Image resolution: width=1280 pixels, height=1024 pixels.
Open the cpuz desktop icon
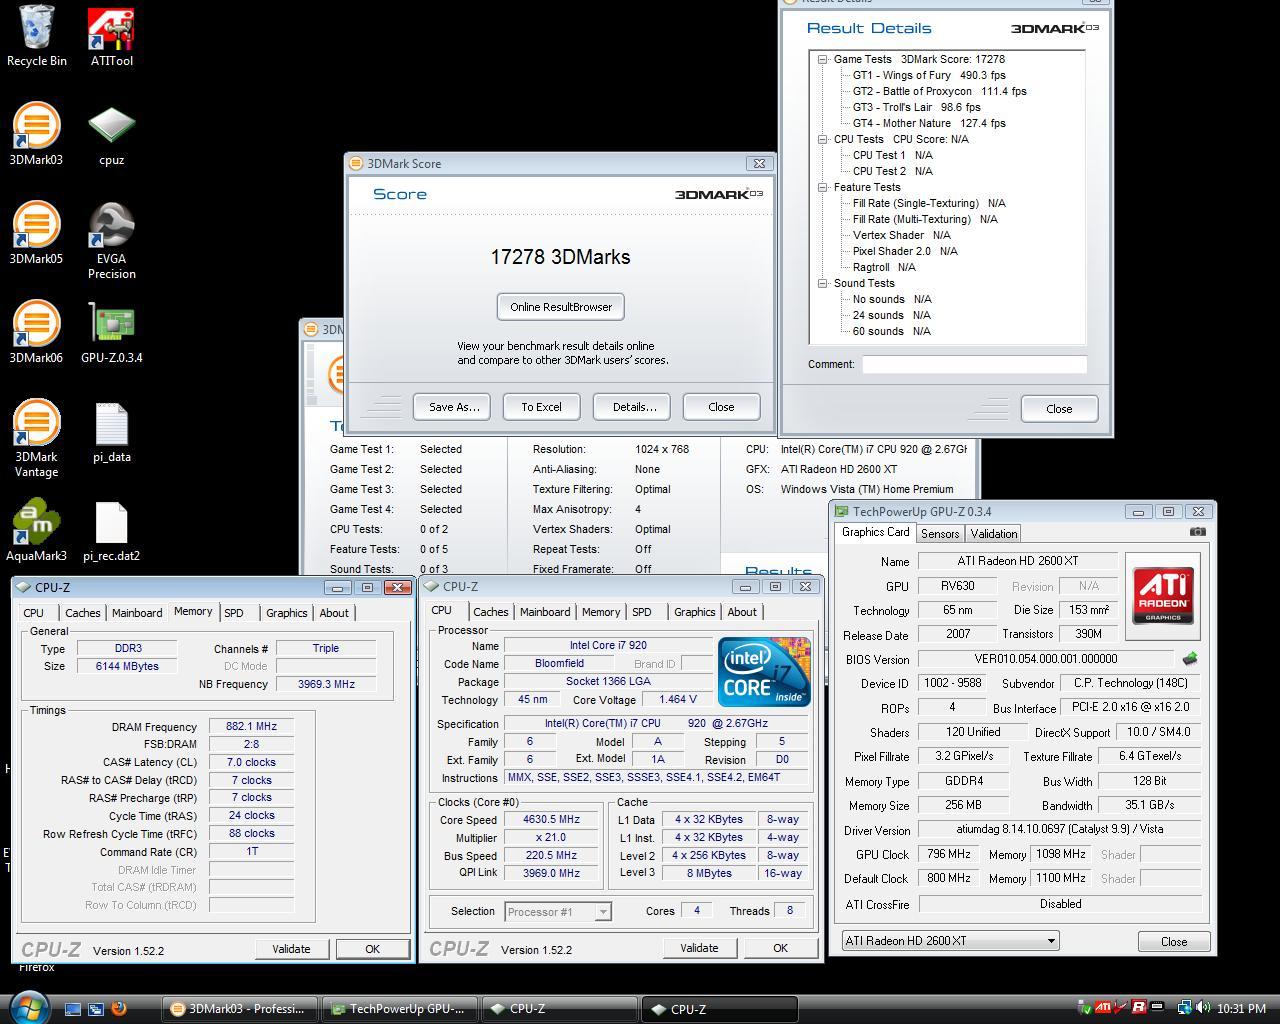pyautogui.click(x=111, y=134)
